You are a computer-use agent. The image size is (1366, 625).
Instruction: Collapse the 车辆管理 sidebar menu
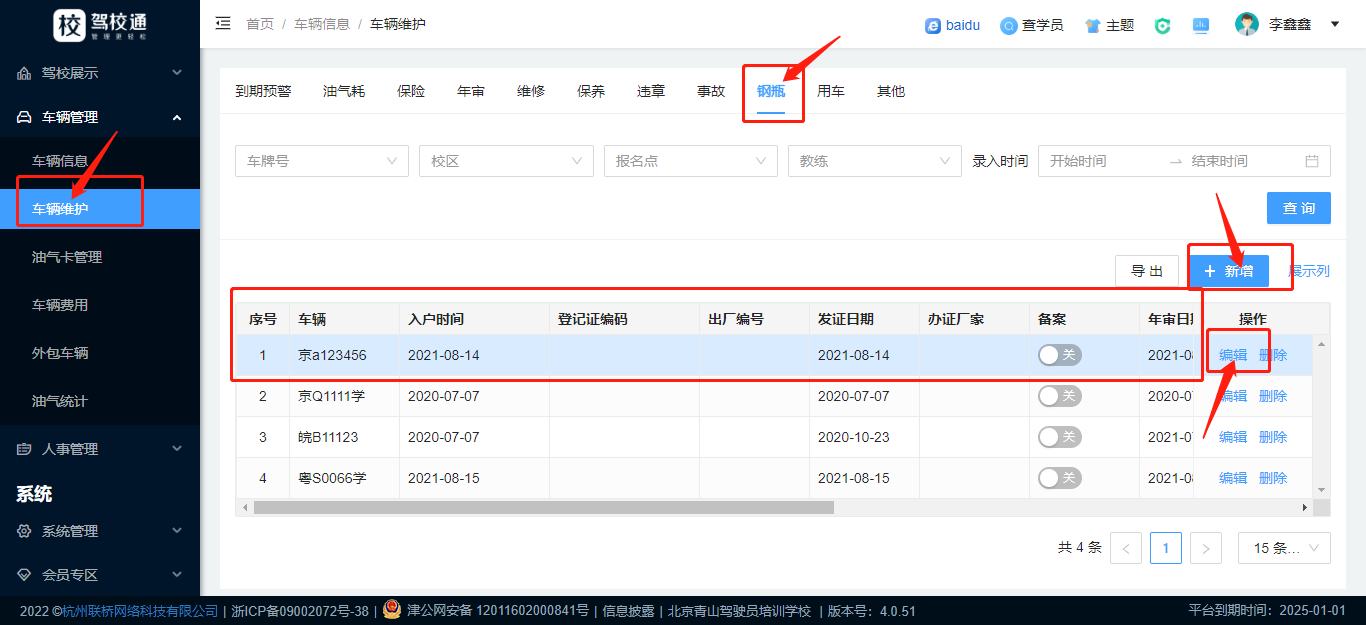(177, 117)
